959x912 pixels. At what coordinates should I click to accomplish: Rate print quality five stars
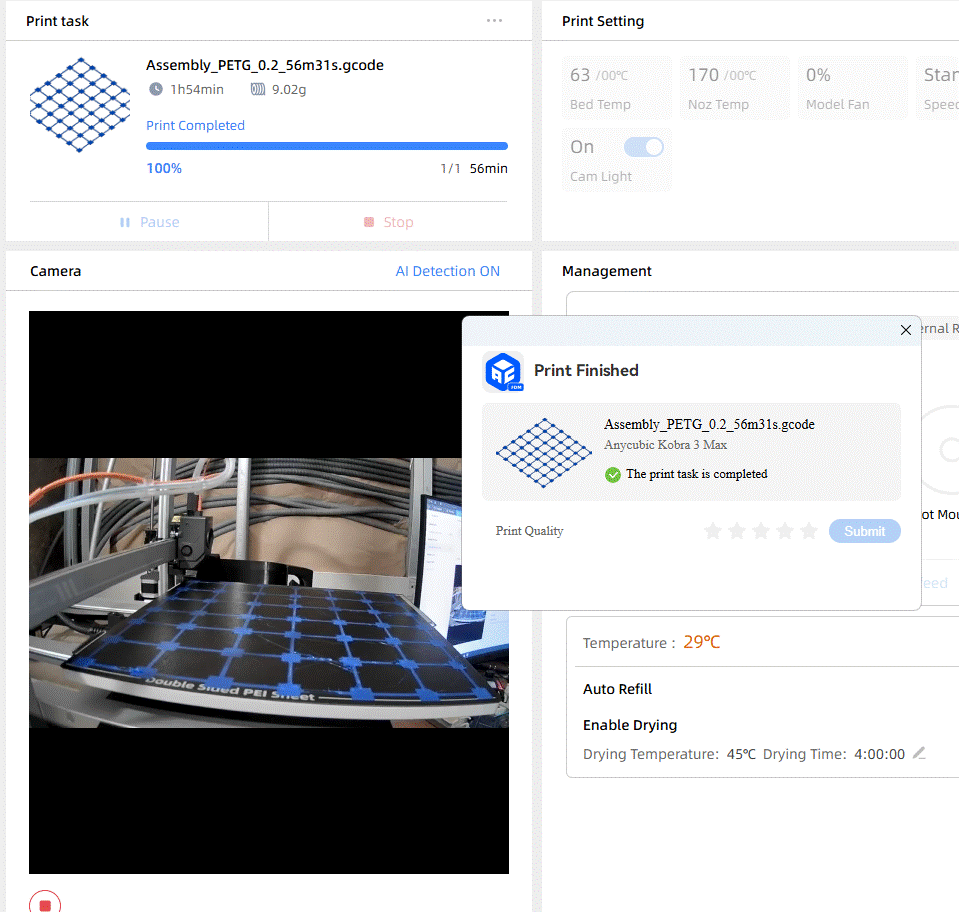(809, 530)
